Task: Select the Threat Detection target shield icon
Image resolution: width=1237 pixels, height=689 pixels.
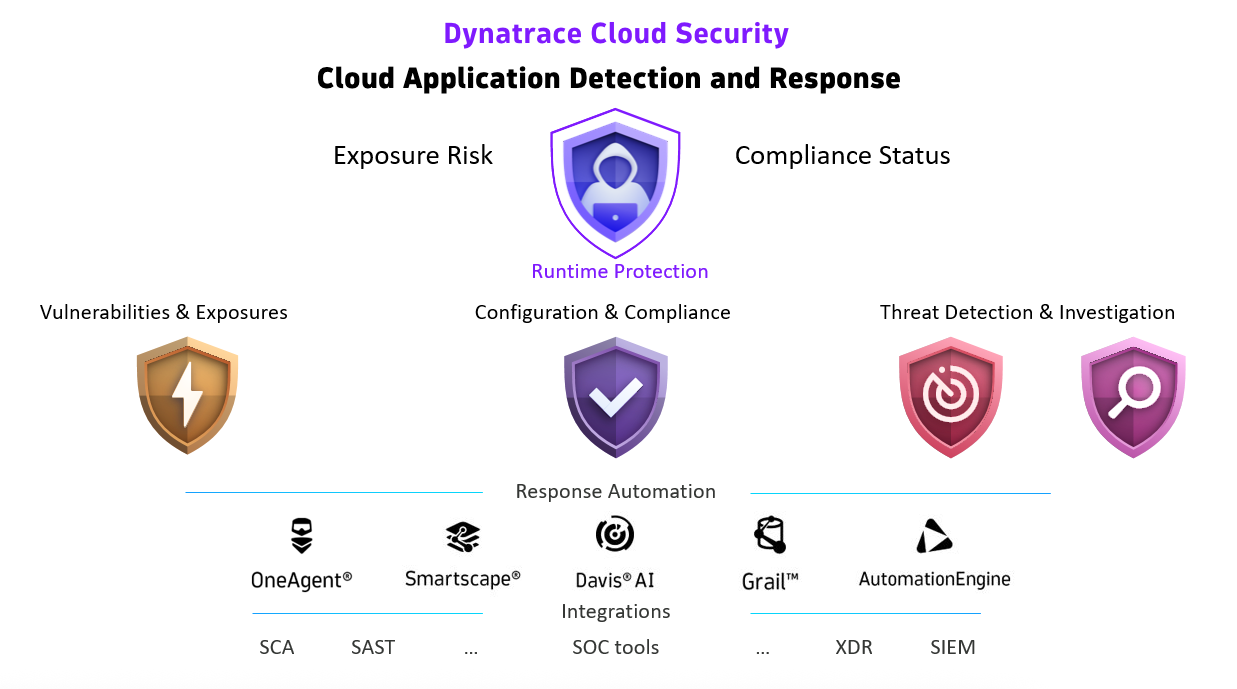Action: (x=951, y=397)
